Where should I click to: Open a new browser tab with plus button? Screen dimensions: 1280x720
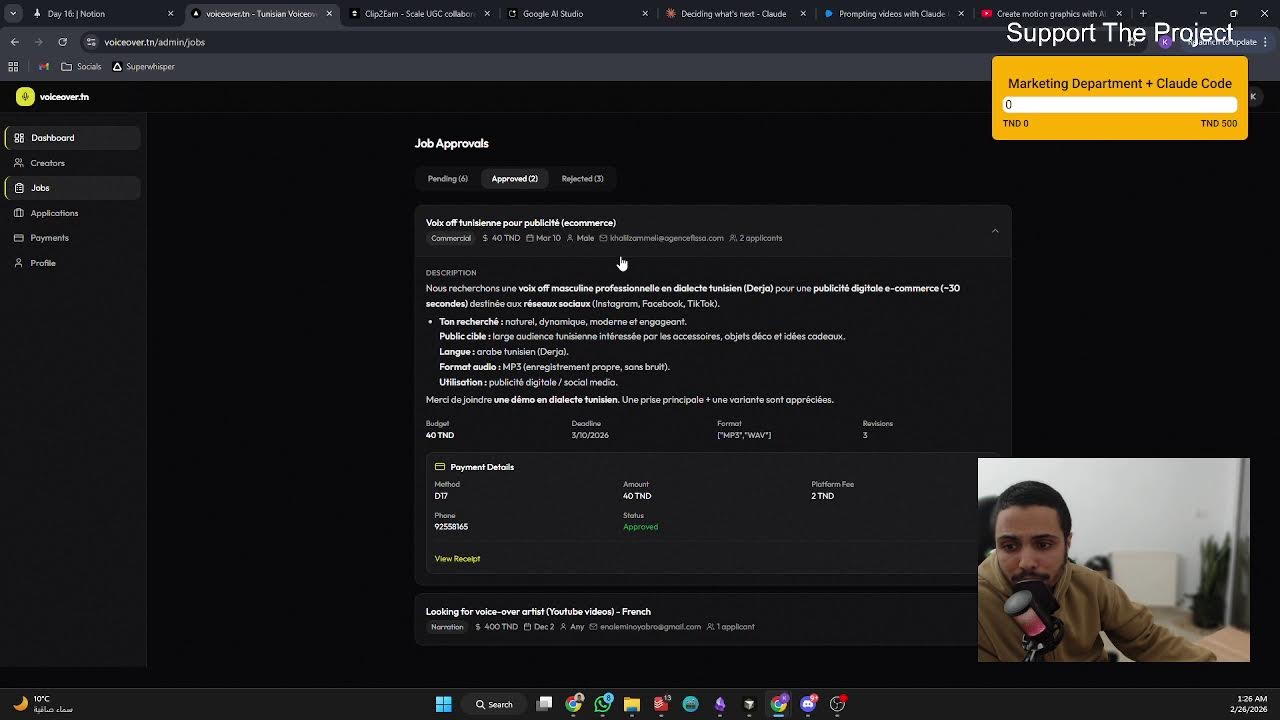1143,14
